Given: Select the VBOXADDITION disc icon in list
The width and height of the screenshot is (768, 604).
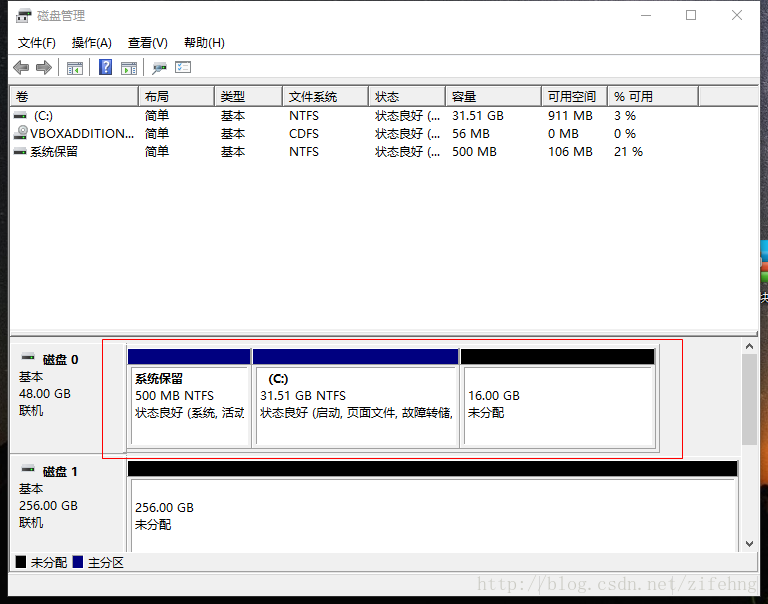Looking at the screenshot, I should 21,132.
